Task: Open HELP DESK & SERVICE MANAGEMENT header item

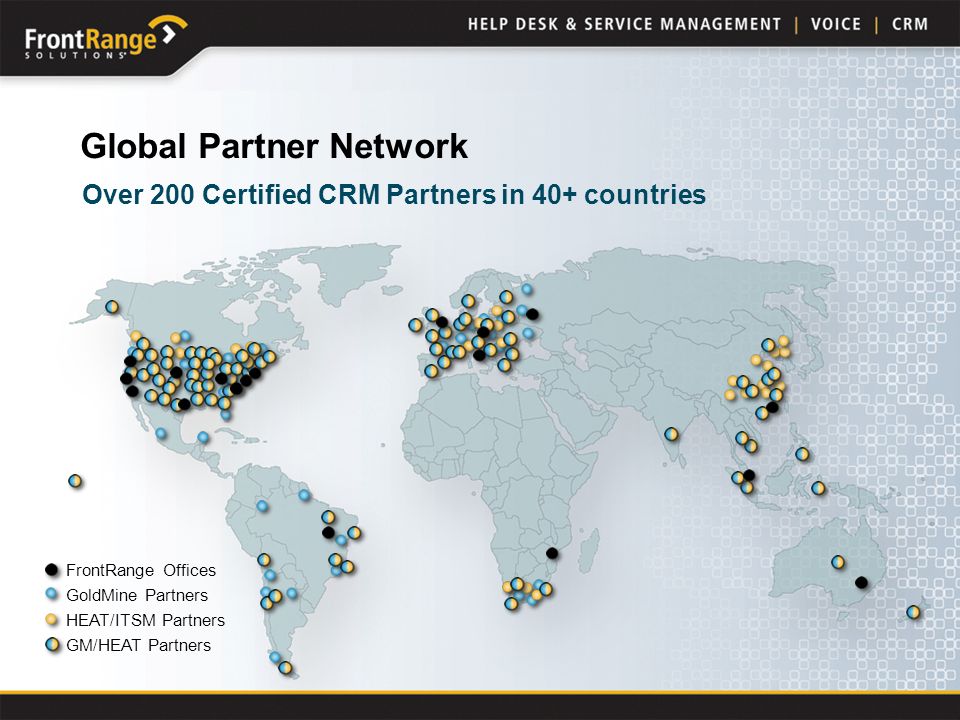Action: pyautogui.click(x=624, y=24)
